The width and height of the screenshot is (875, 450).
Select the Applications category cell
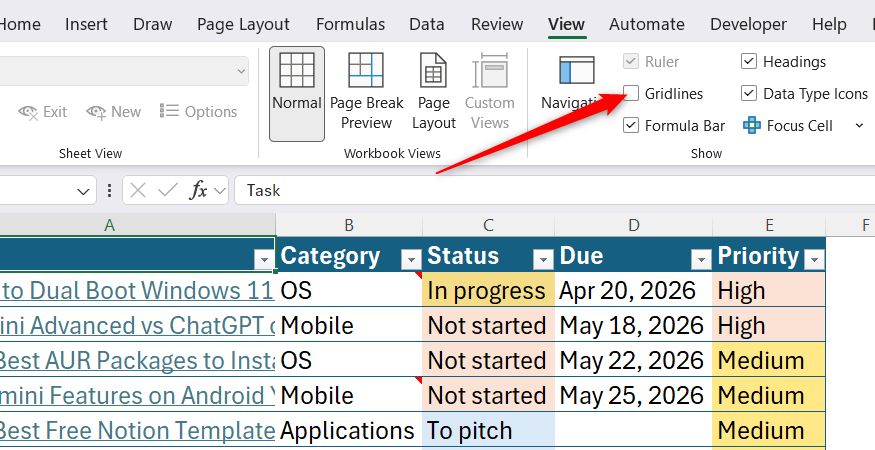[x=349, y=430]
